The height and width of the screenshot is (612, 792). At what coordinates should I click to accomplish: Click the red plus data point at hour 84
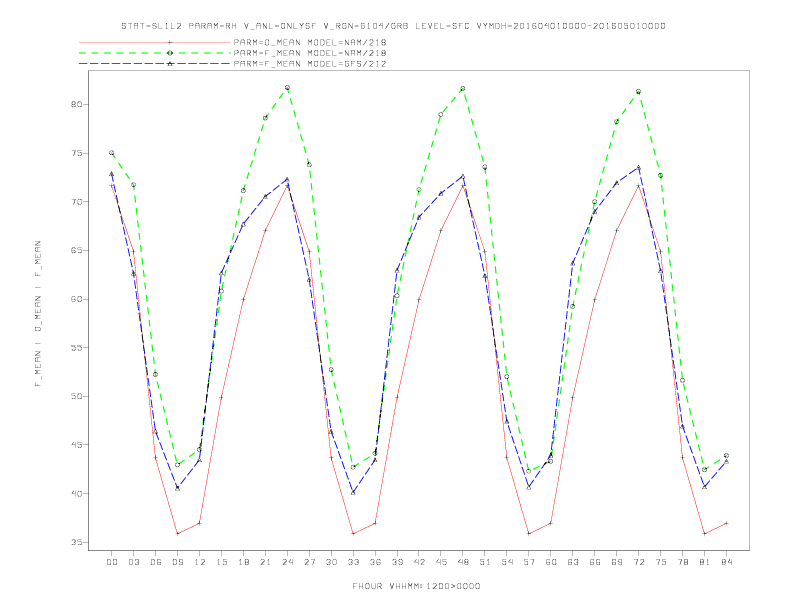[726, 524]
